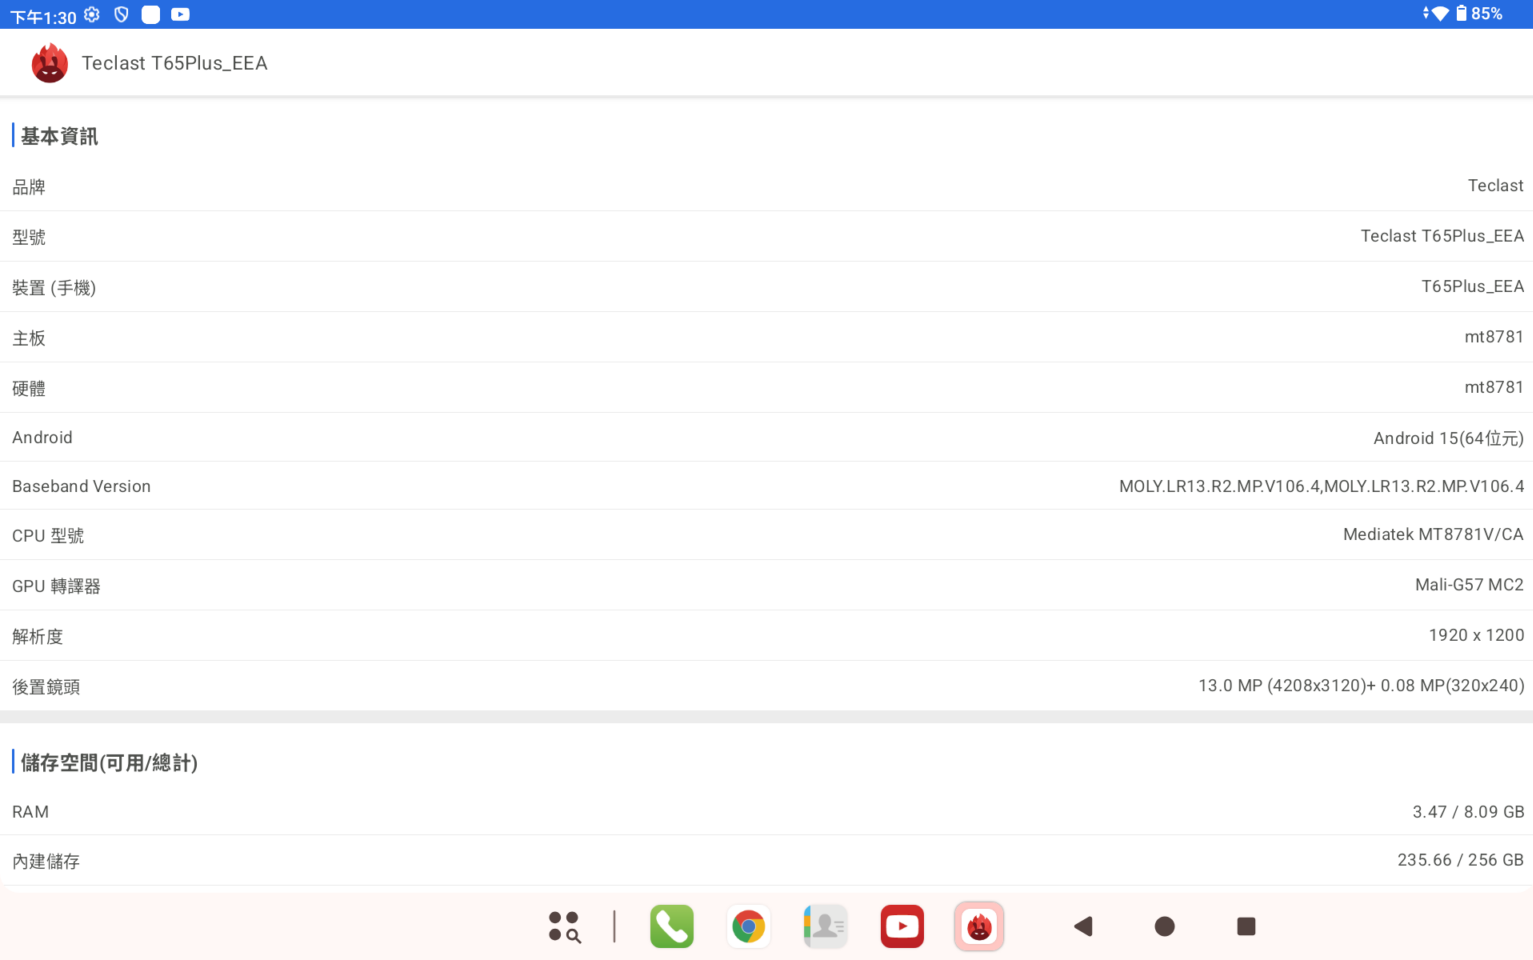Tap the clock showing 下午1:30
The width and height of the screenshot is (1533, 960).
point(43,17)
